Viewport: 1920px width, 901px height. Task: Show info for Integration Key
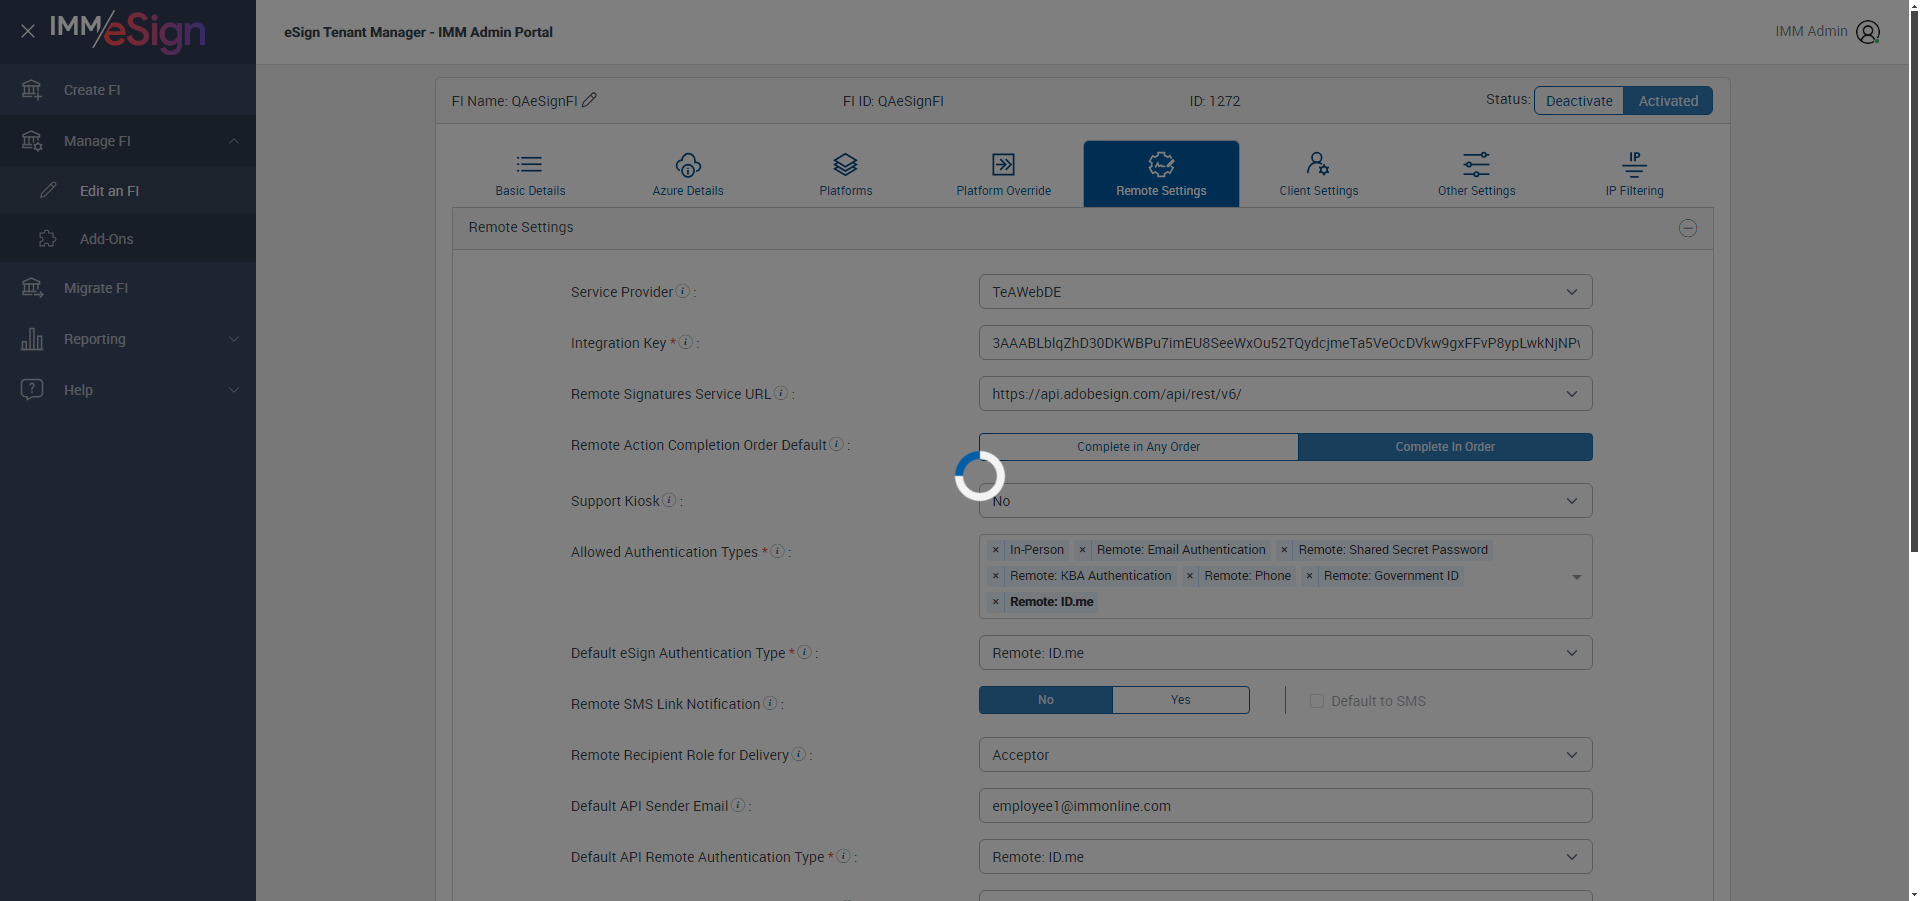[686, 342]
